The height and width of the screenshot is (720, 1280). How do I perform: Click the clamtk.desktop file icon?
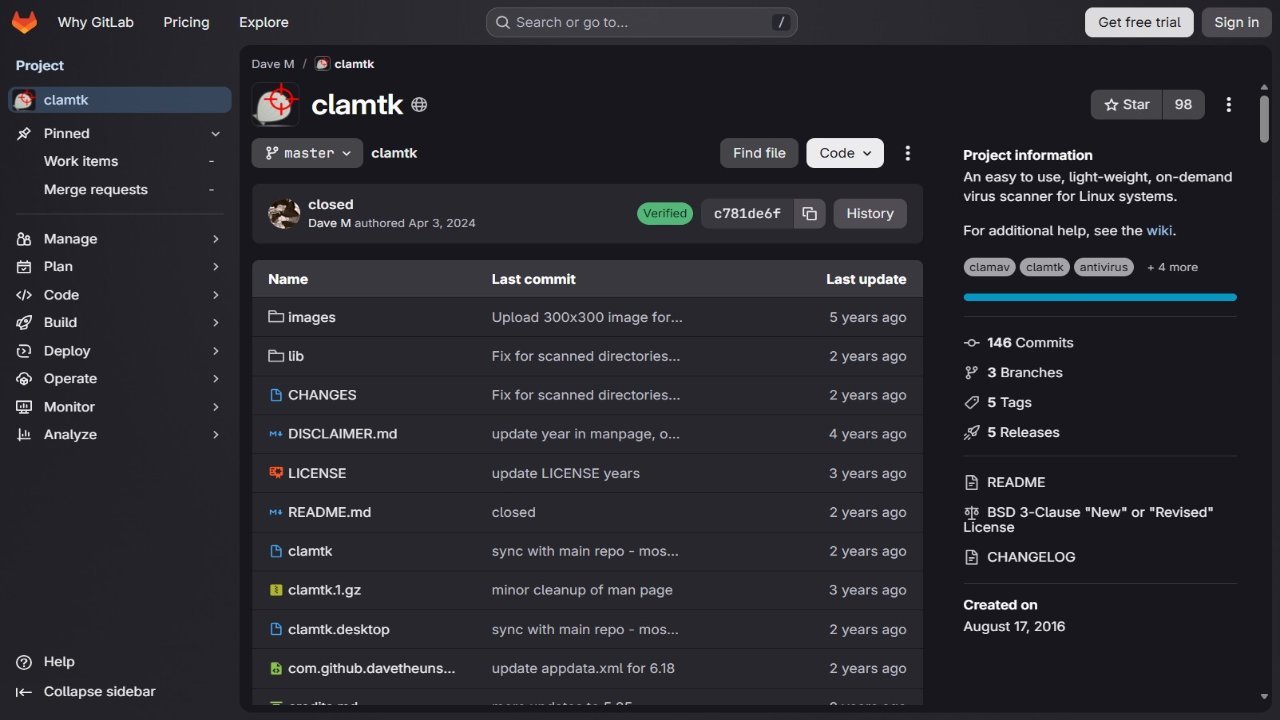276,629
